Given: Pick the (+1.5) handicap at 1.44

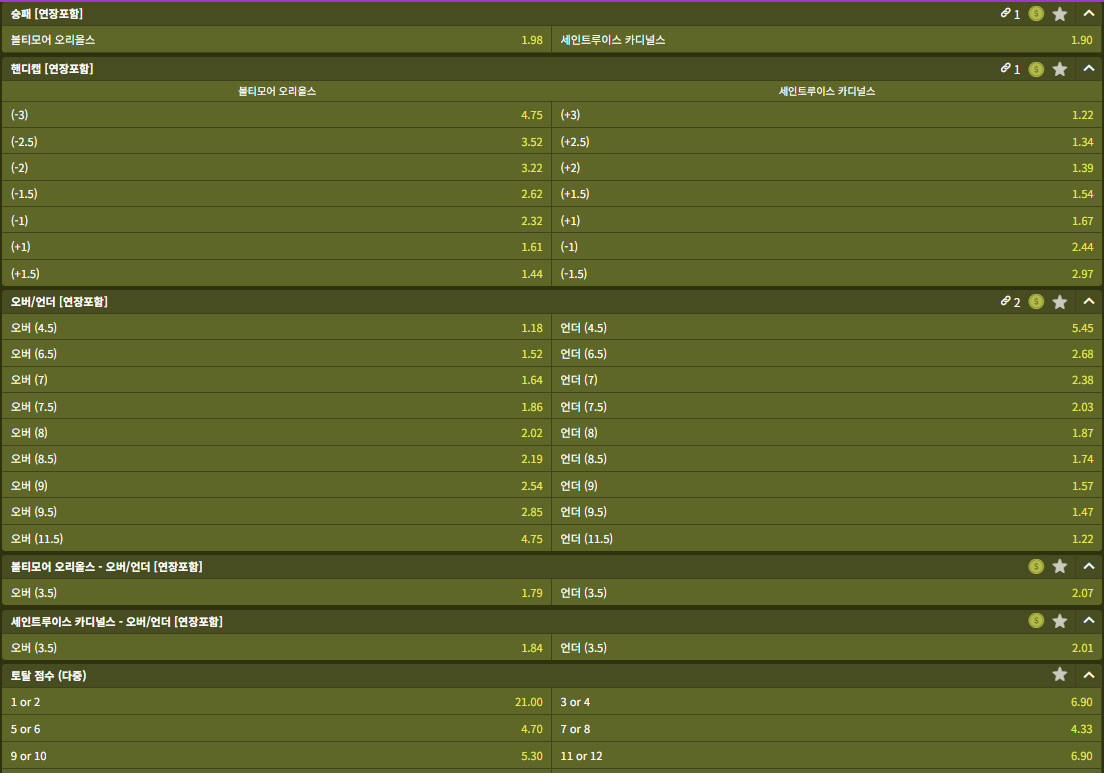Looking at the screenshot, I should pos(277,273).
